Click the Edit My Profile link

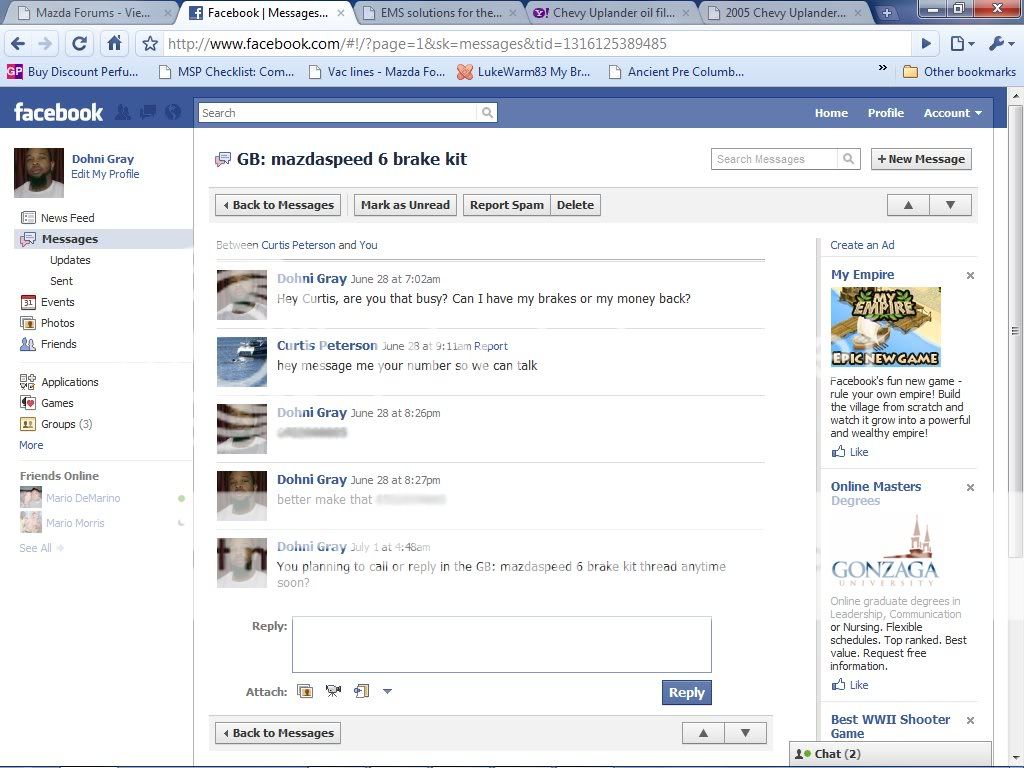coord(105,174)
